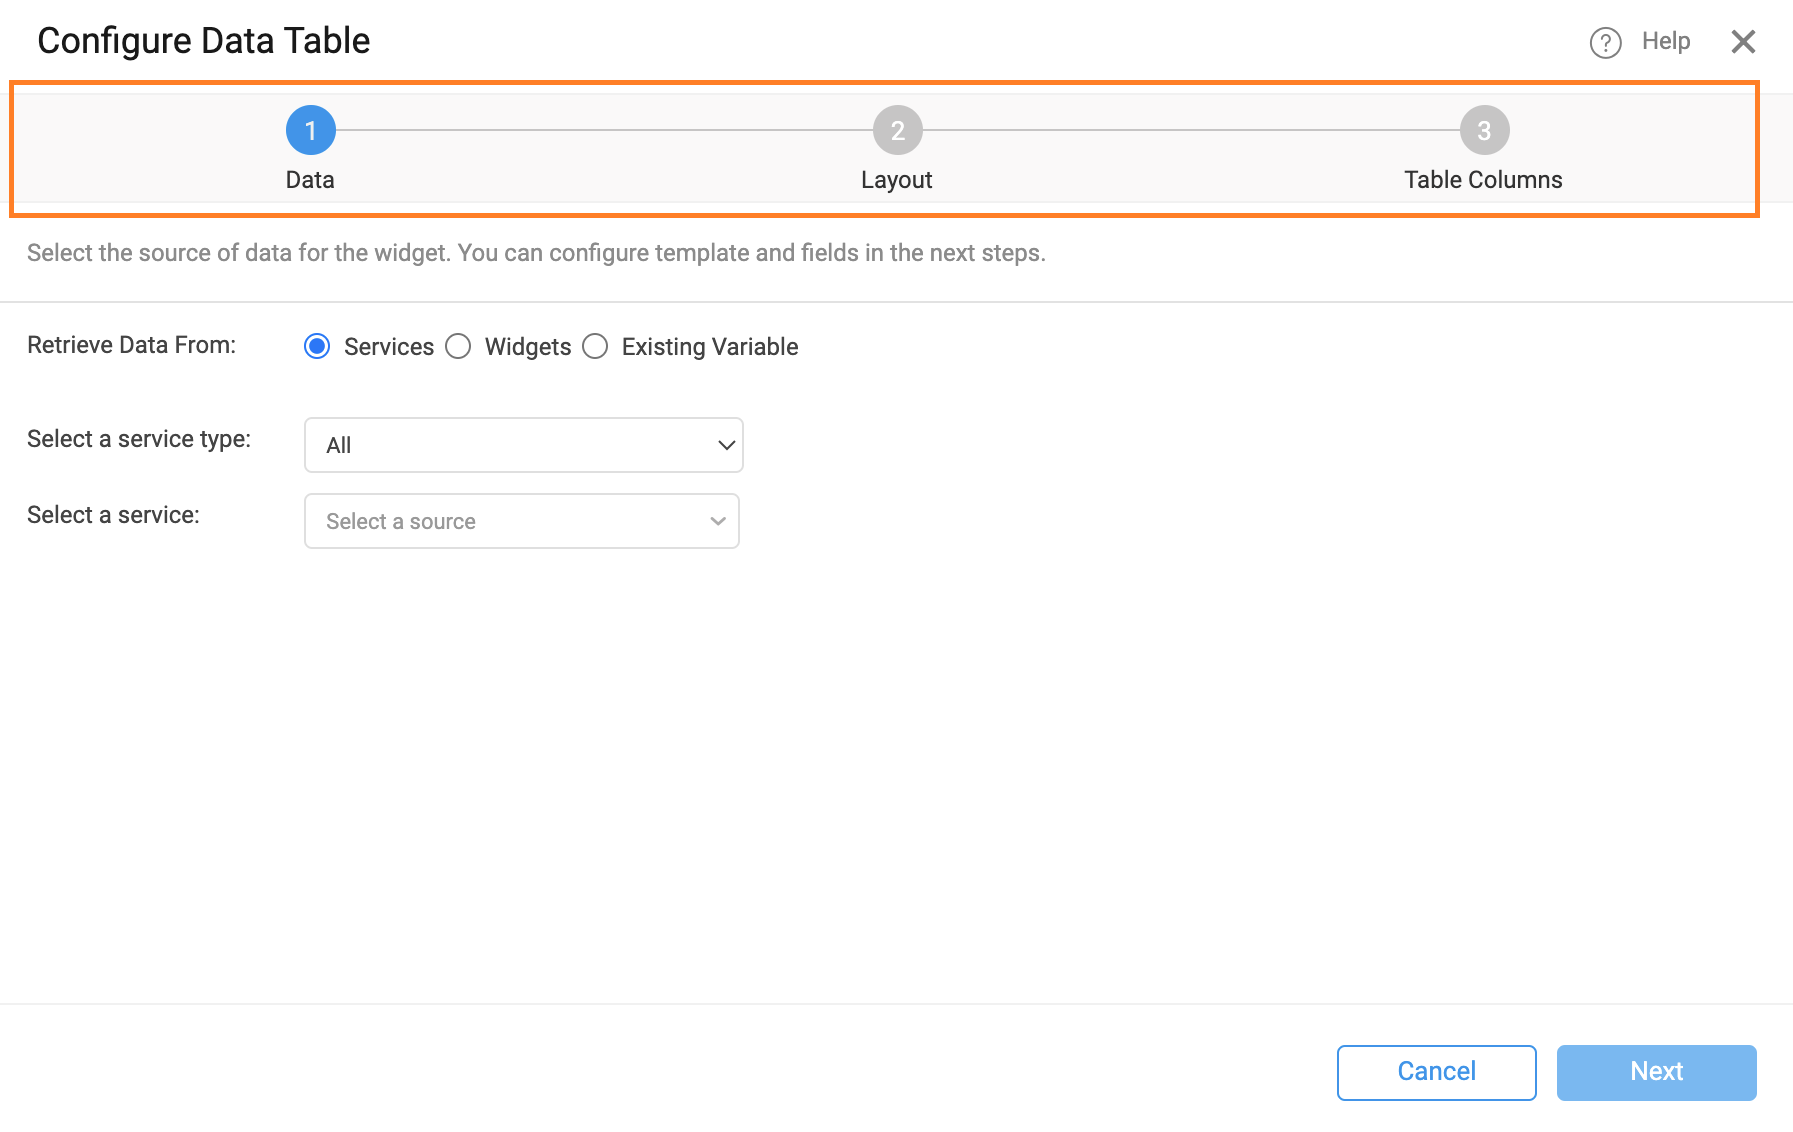The height and width of the screenshot is (1132, 1793).
Task: Click the Help question mark icon
Action: click(1605, 42)
